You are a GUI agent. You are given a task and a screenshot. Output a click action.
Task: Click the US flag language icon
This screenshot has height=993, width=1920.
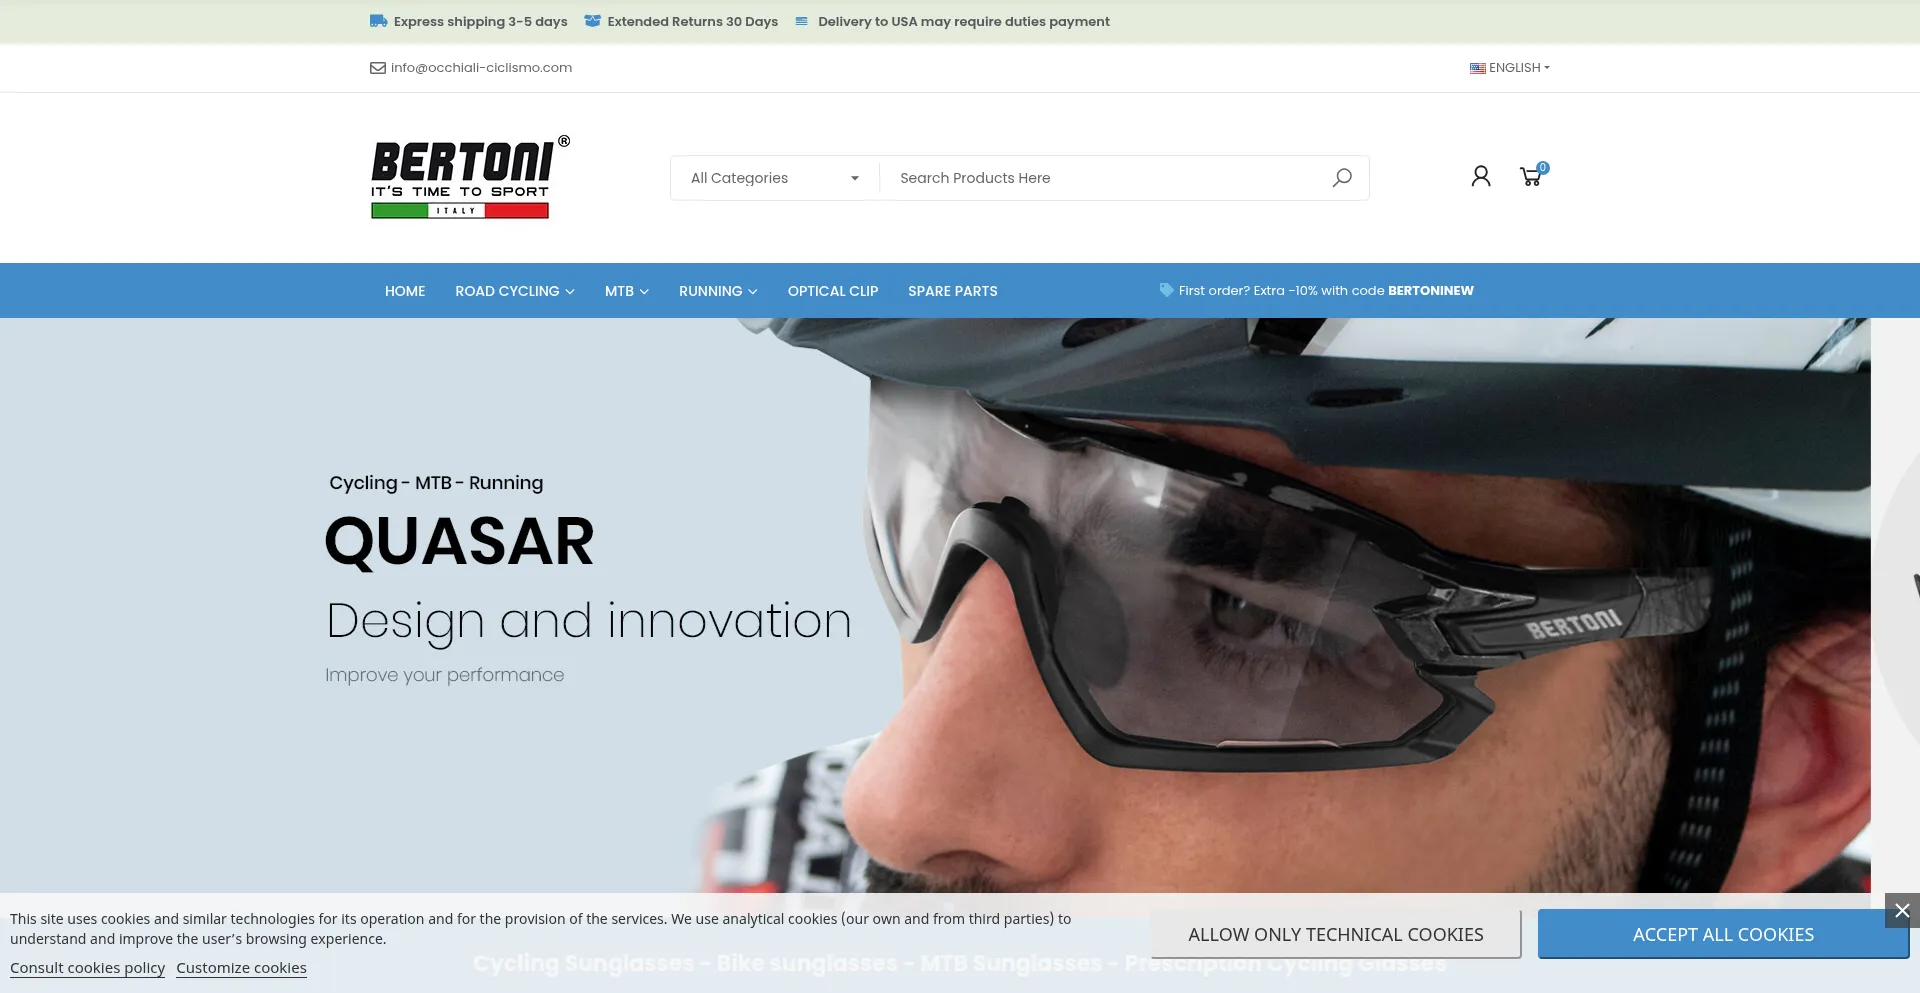1477,68
